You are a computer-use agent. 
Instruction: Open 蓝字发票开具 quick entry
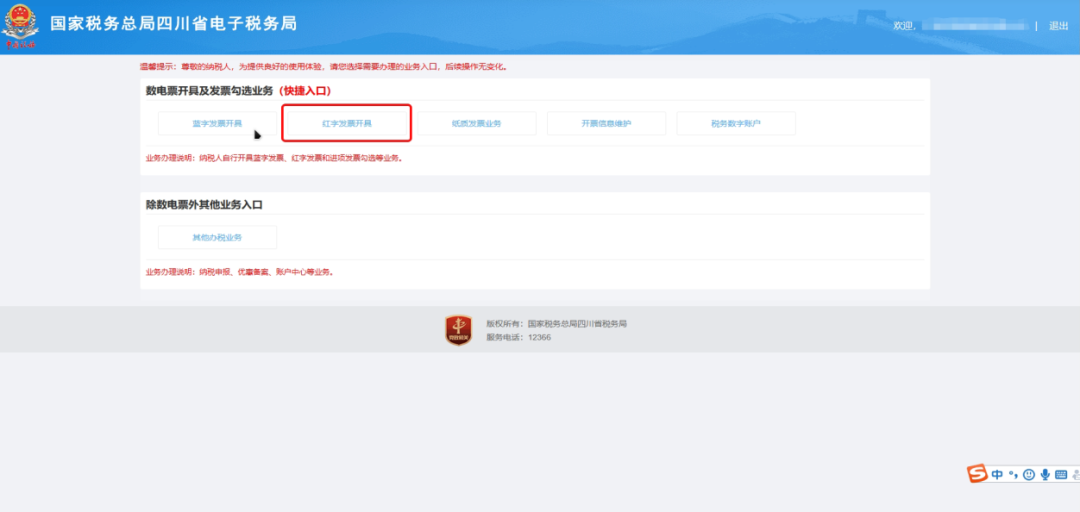point(217,123)
